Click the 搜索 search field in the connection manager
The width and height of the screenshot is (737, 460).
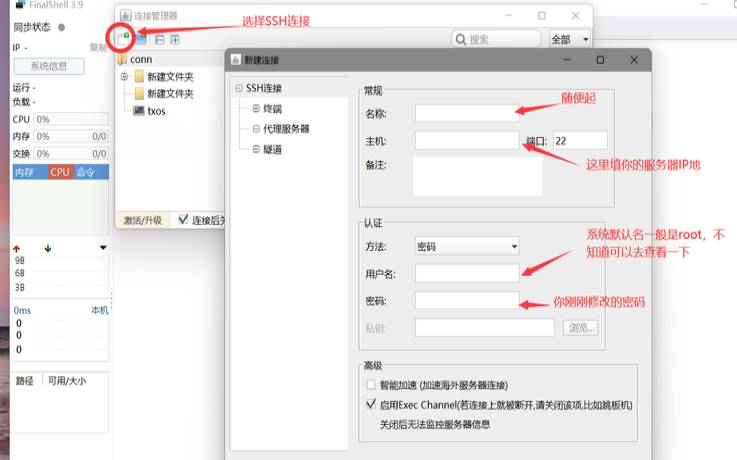(x=496, y=39)
